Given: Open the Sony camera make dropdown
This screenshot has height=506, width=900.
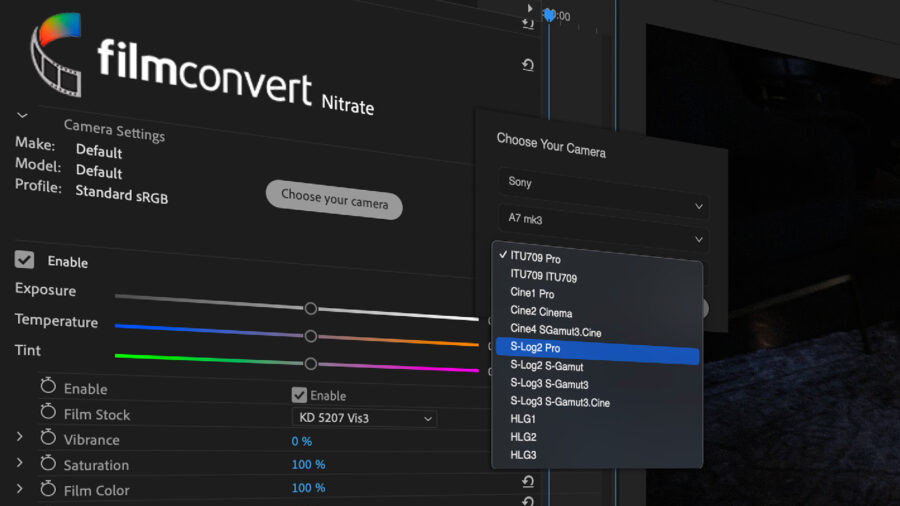Looking at the screenshot, I should 603,183.
